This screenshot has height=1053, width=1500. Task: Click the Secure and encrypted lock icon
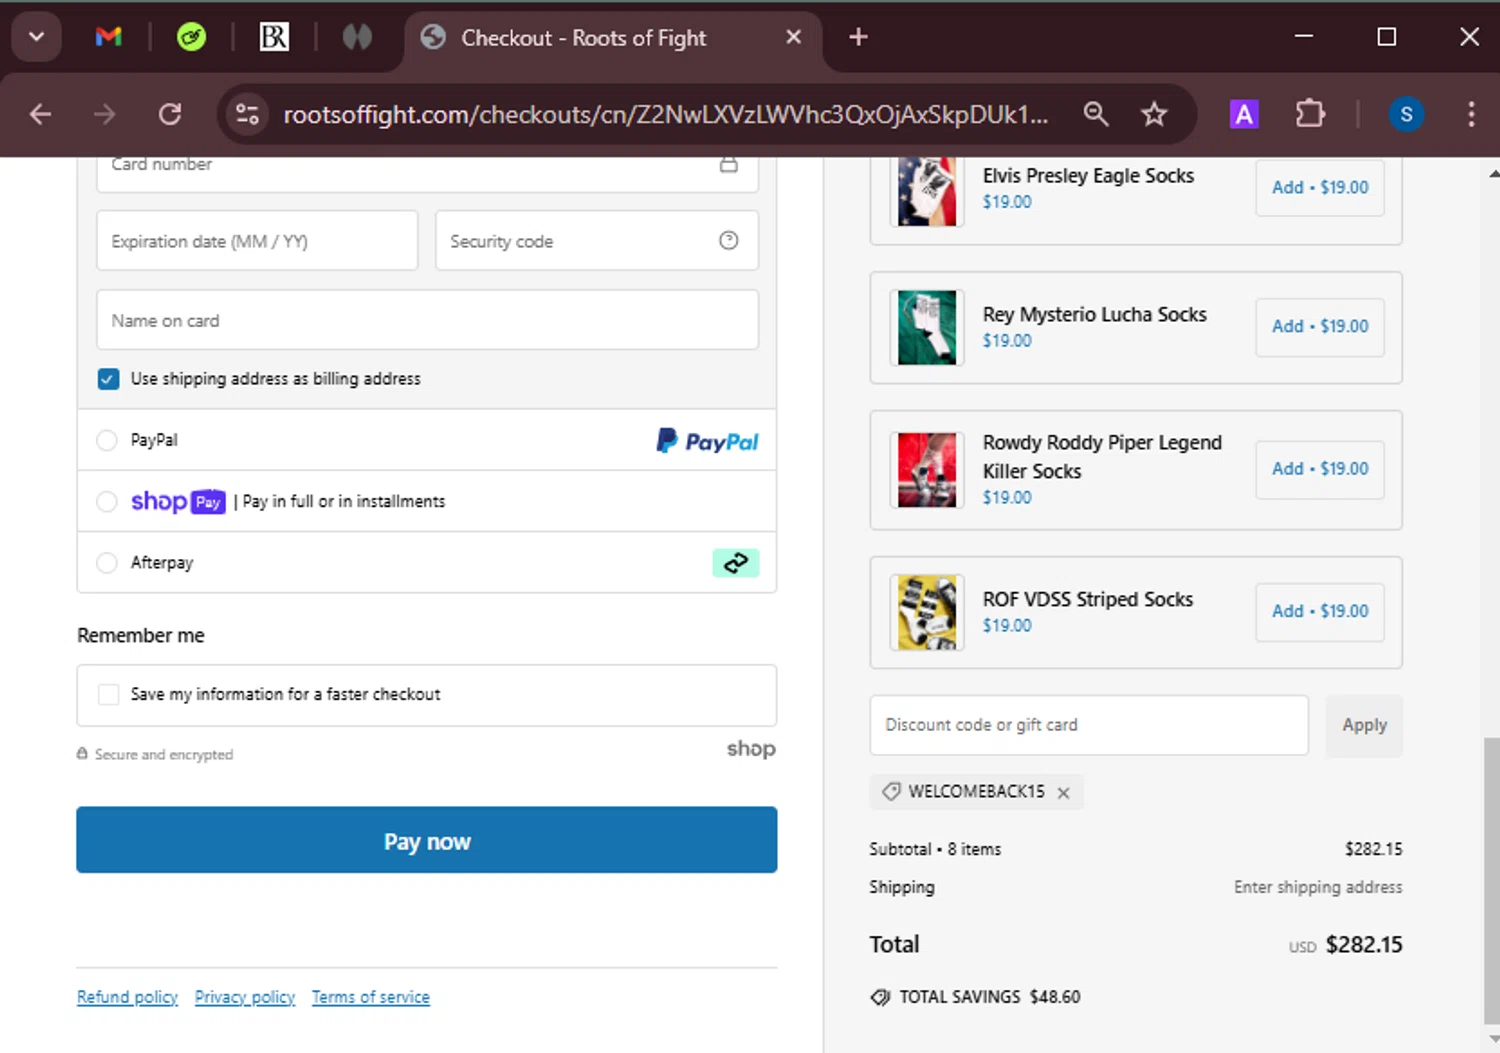(x=82, y=754)
